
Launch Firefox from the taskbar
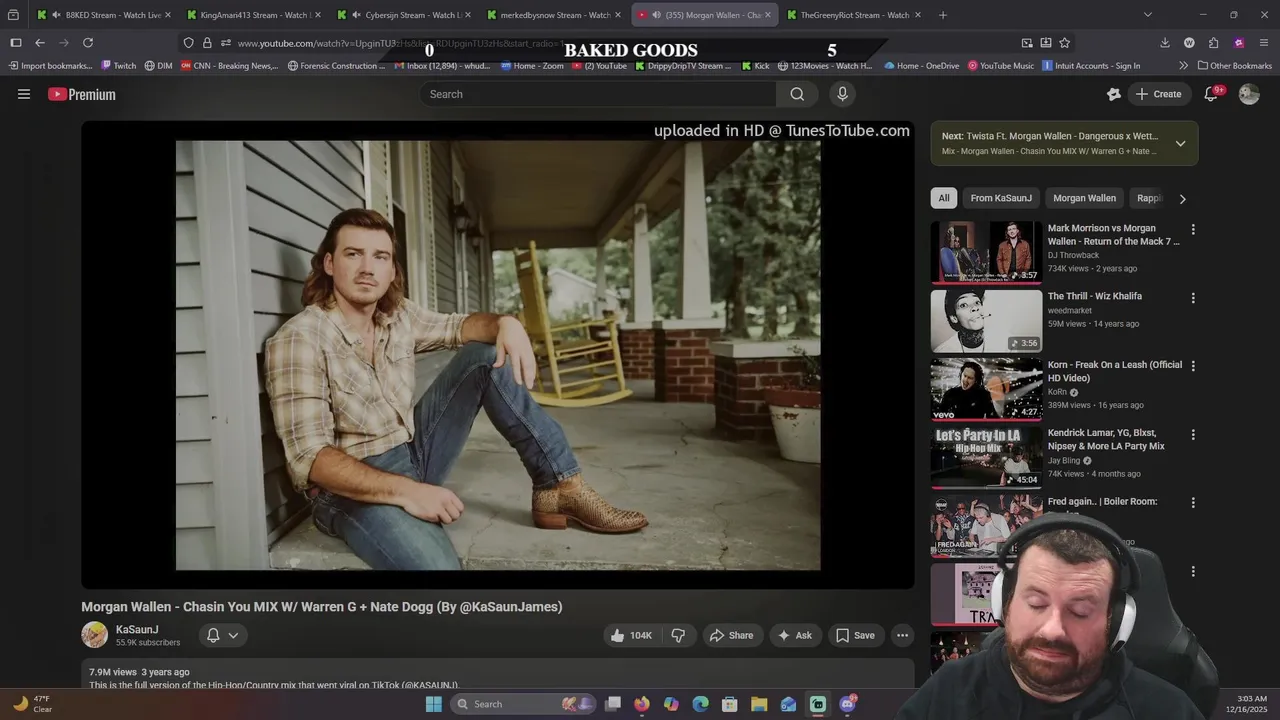point(642,704)
